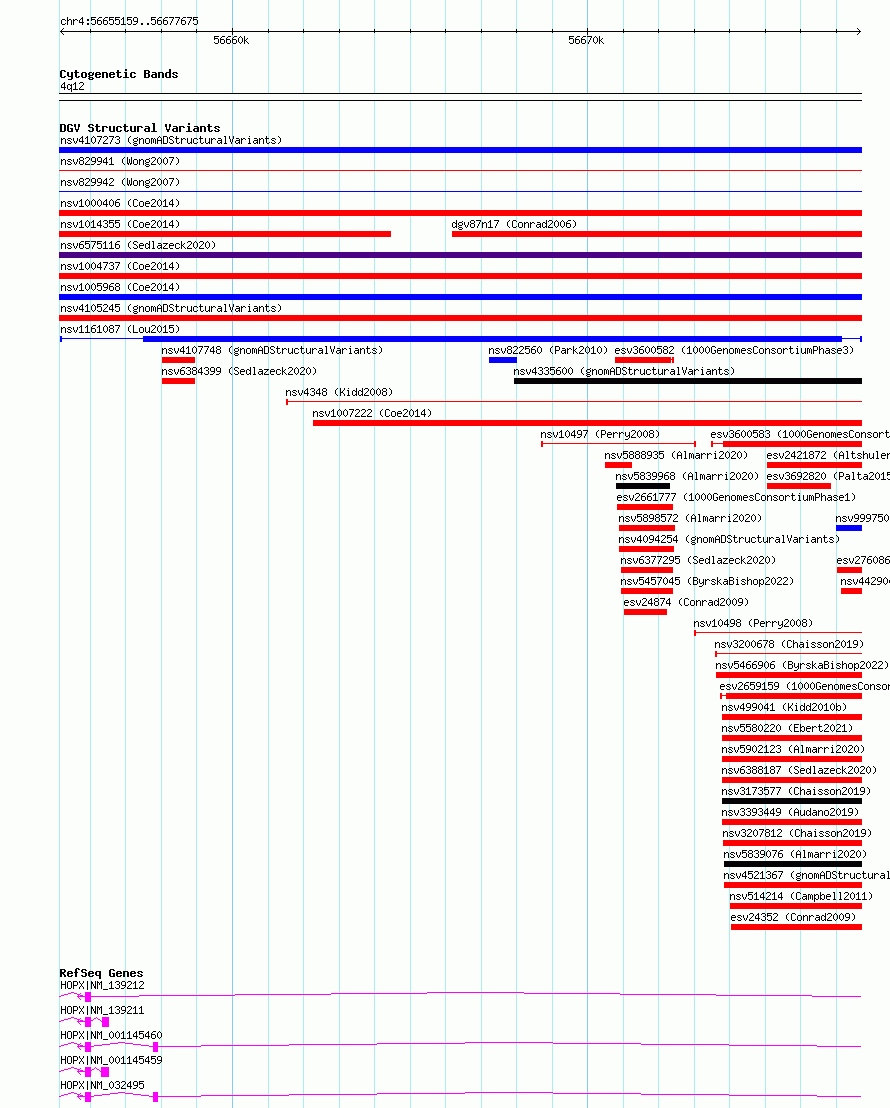This screenshot has width=890, height=1108.
Task: Click the nsv1004737 (Coe2014) label
Action: (x=120, y=266)
